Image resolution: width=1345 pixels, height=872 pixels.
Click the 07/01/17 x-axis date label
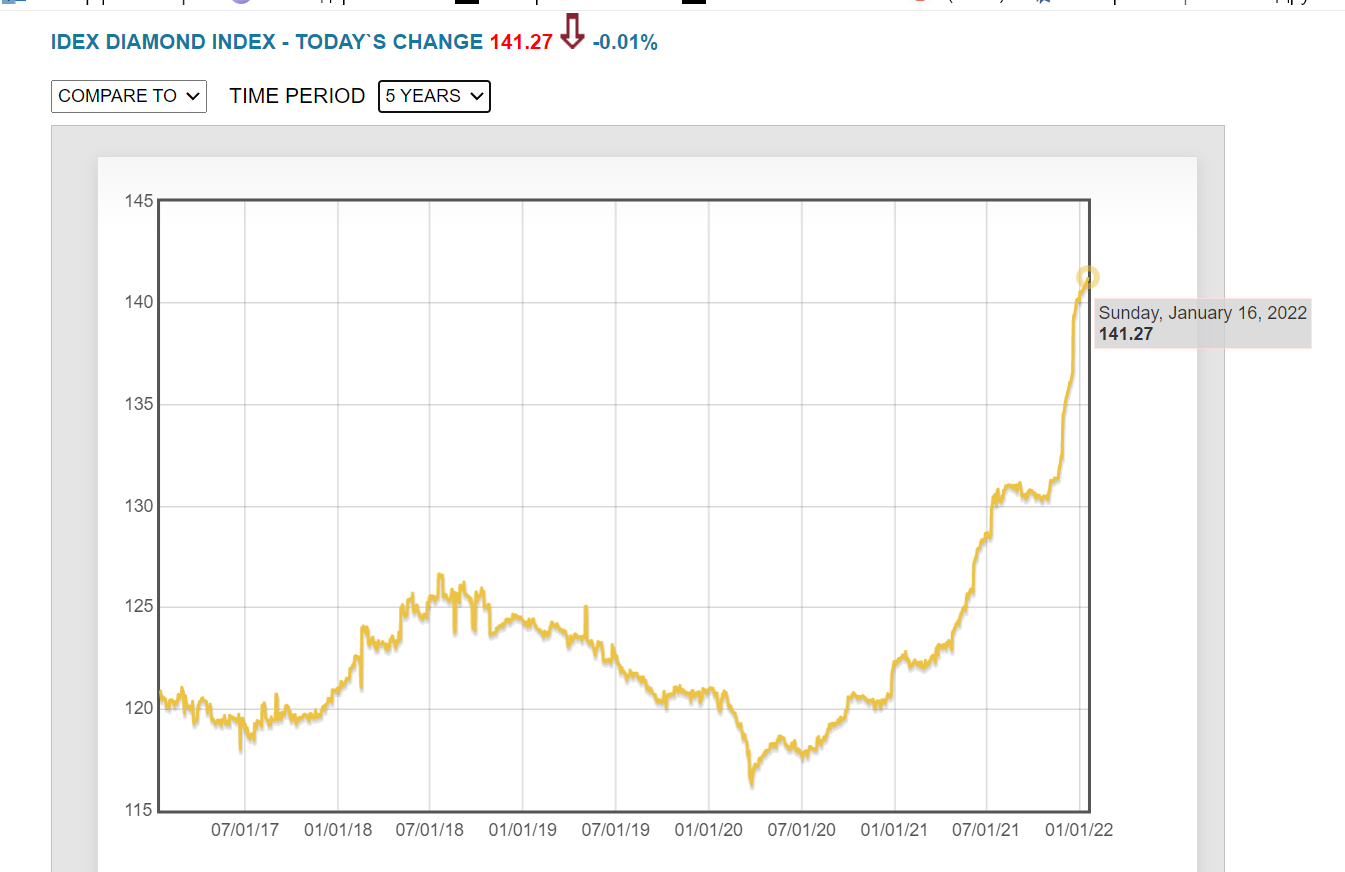tap(245, 831)
